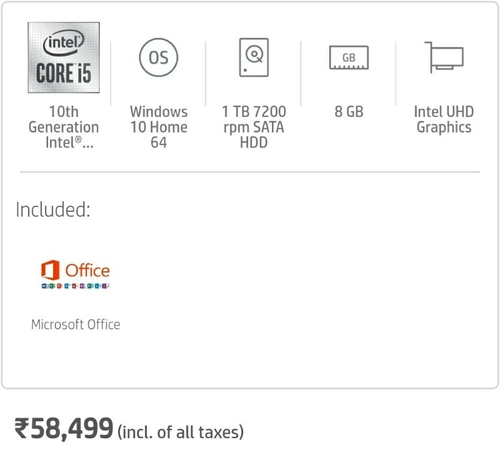Click the Microsoft Office caption
The image size is (500, 465).
pos(76,324)
